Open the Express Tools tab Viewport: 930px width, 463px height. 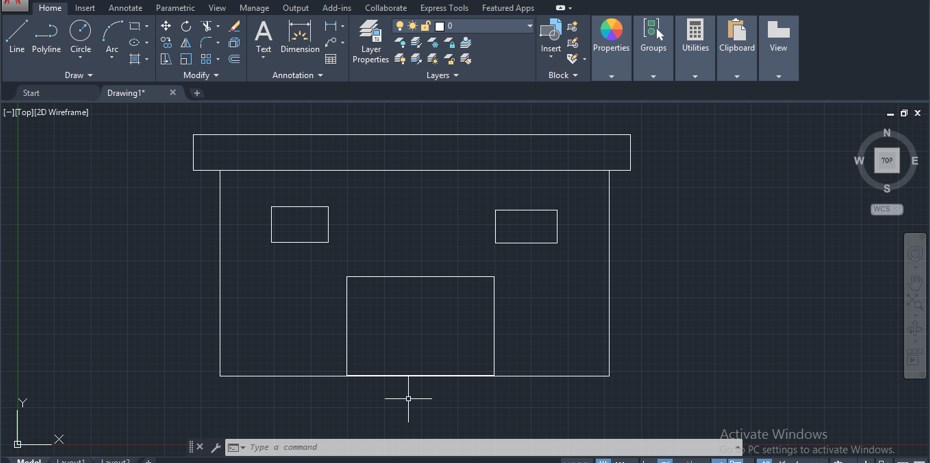tap(444, 8)
